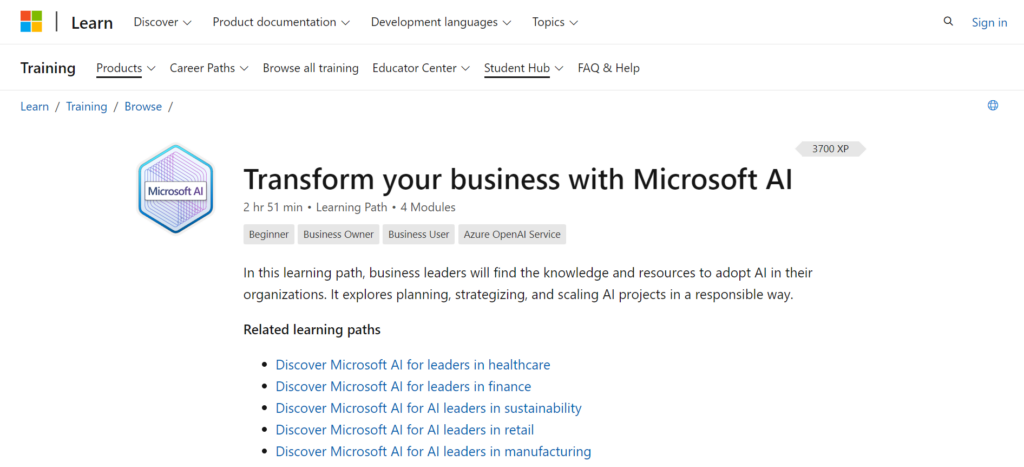Open the Learn home link in header
The image size is (1024, 467).
(92, 22)
